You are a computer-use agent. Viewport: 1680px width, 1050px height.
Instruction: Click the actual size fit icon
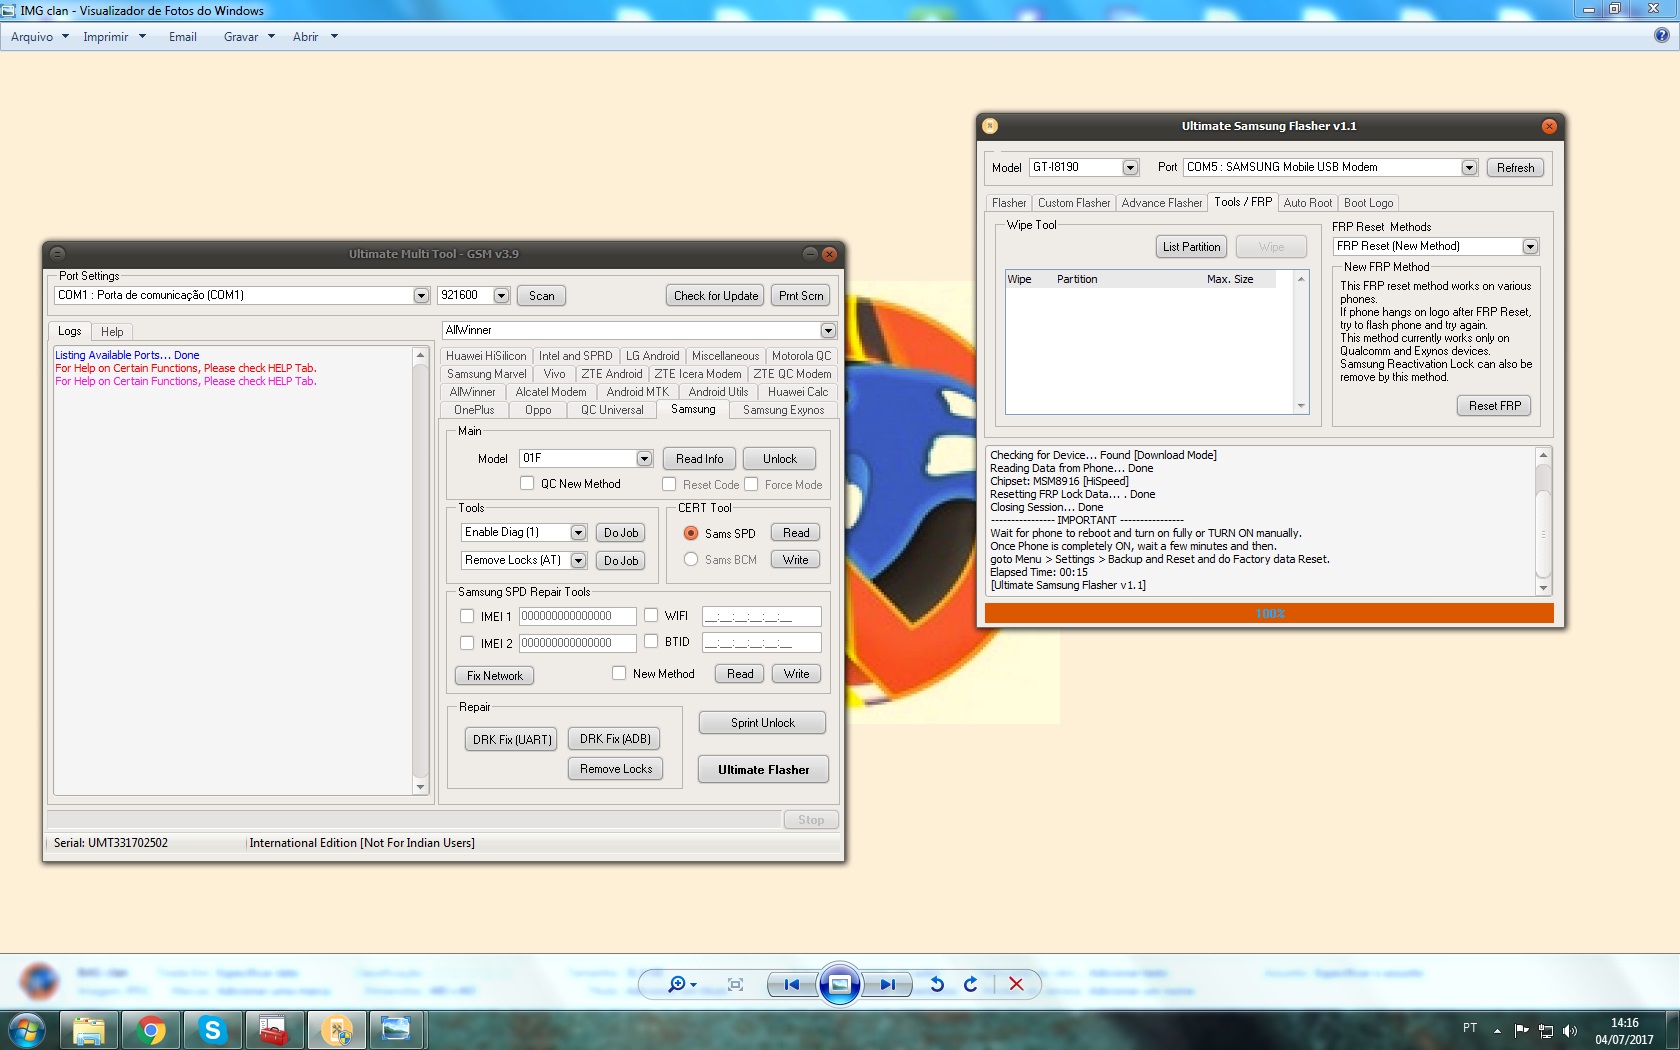click(735, 984)
